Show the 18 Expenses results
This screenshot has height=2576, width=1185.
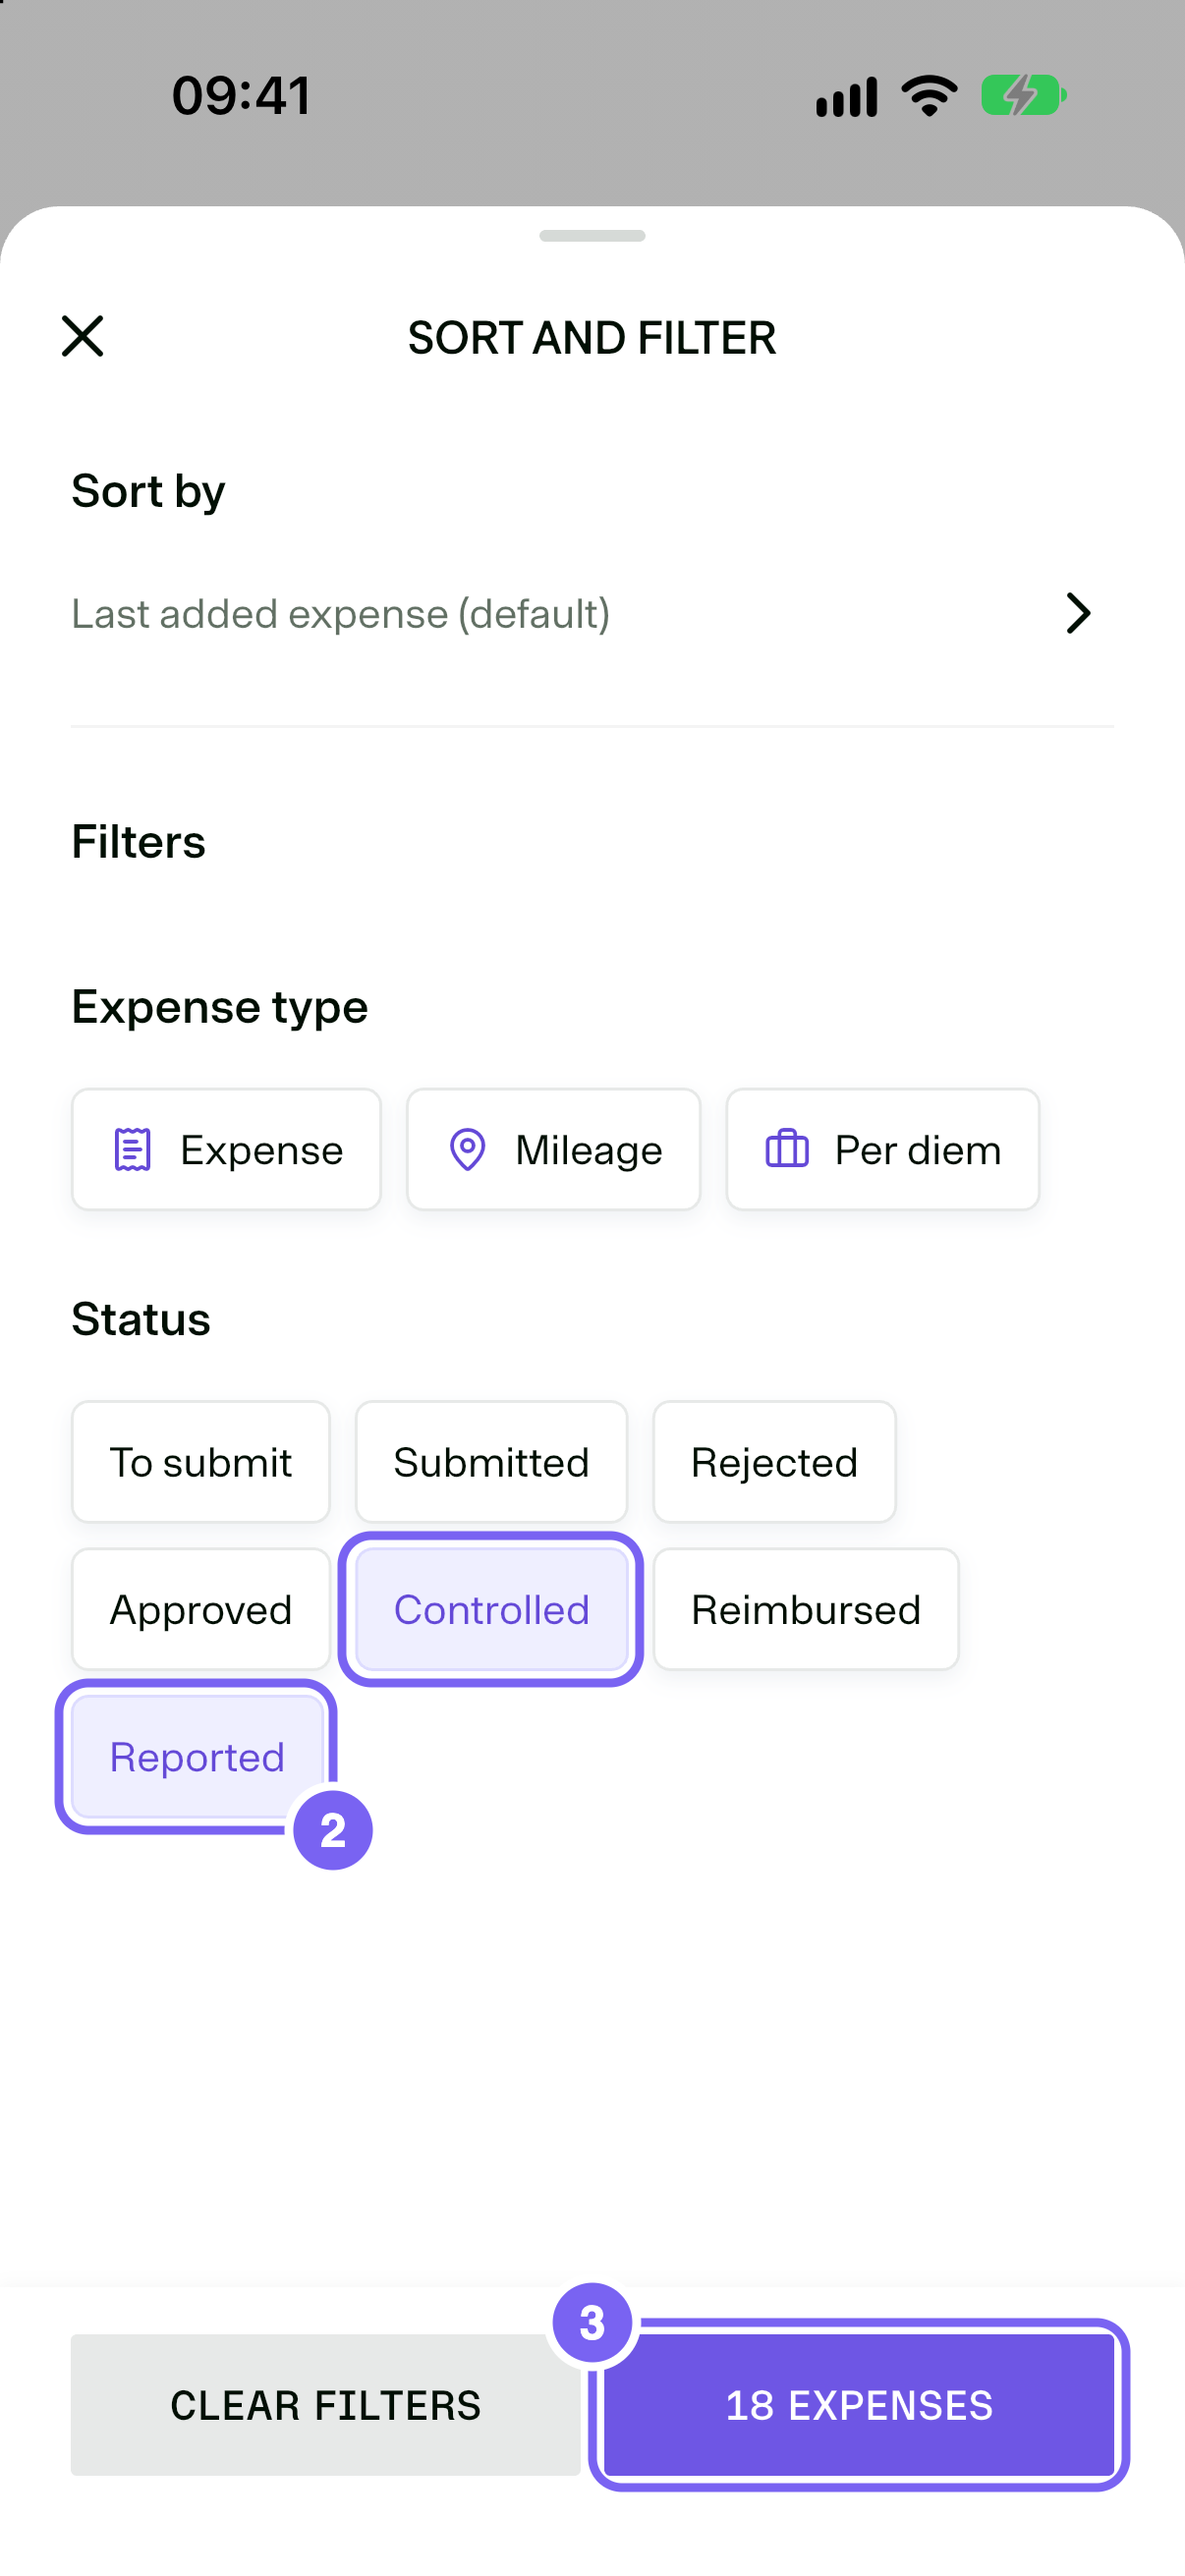pyautogui.click(x=859, y=2405)
